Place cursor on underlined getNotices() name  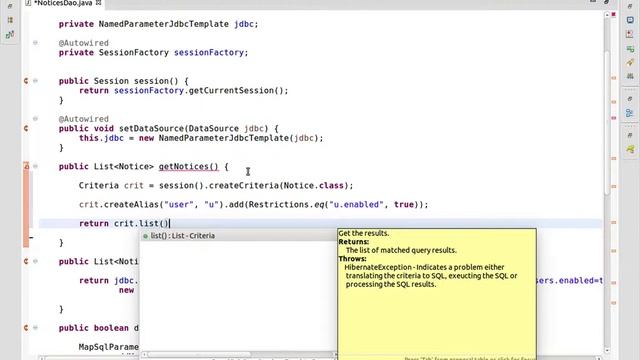[x=188, y=167]
